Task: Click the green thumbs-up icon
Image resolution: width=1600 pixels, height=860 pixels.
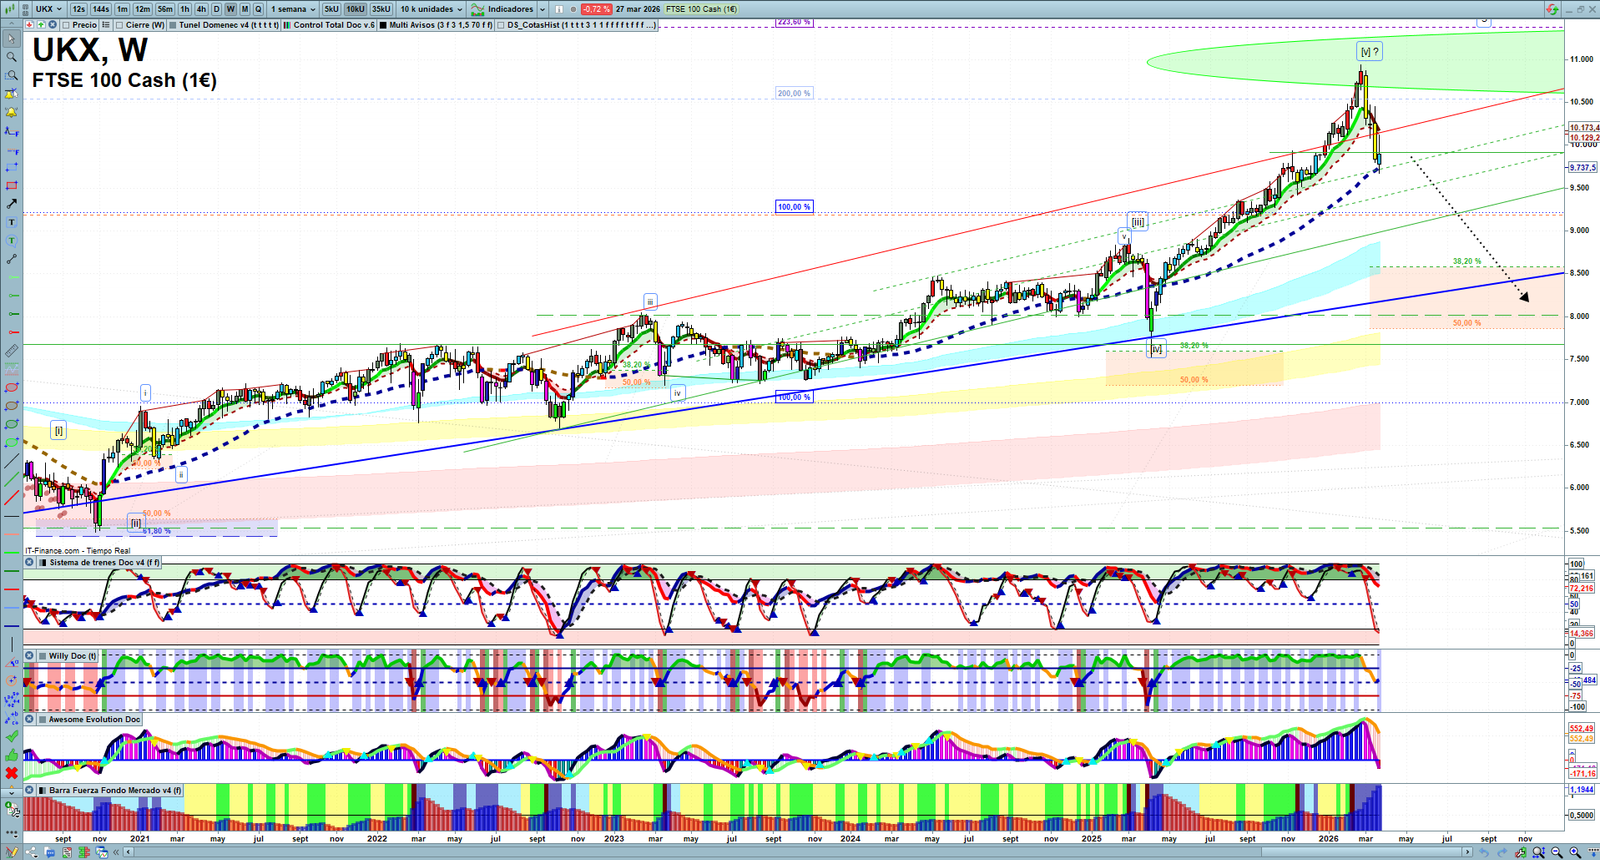Action: coord(12,755)
